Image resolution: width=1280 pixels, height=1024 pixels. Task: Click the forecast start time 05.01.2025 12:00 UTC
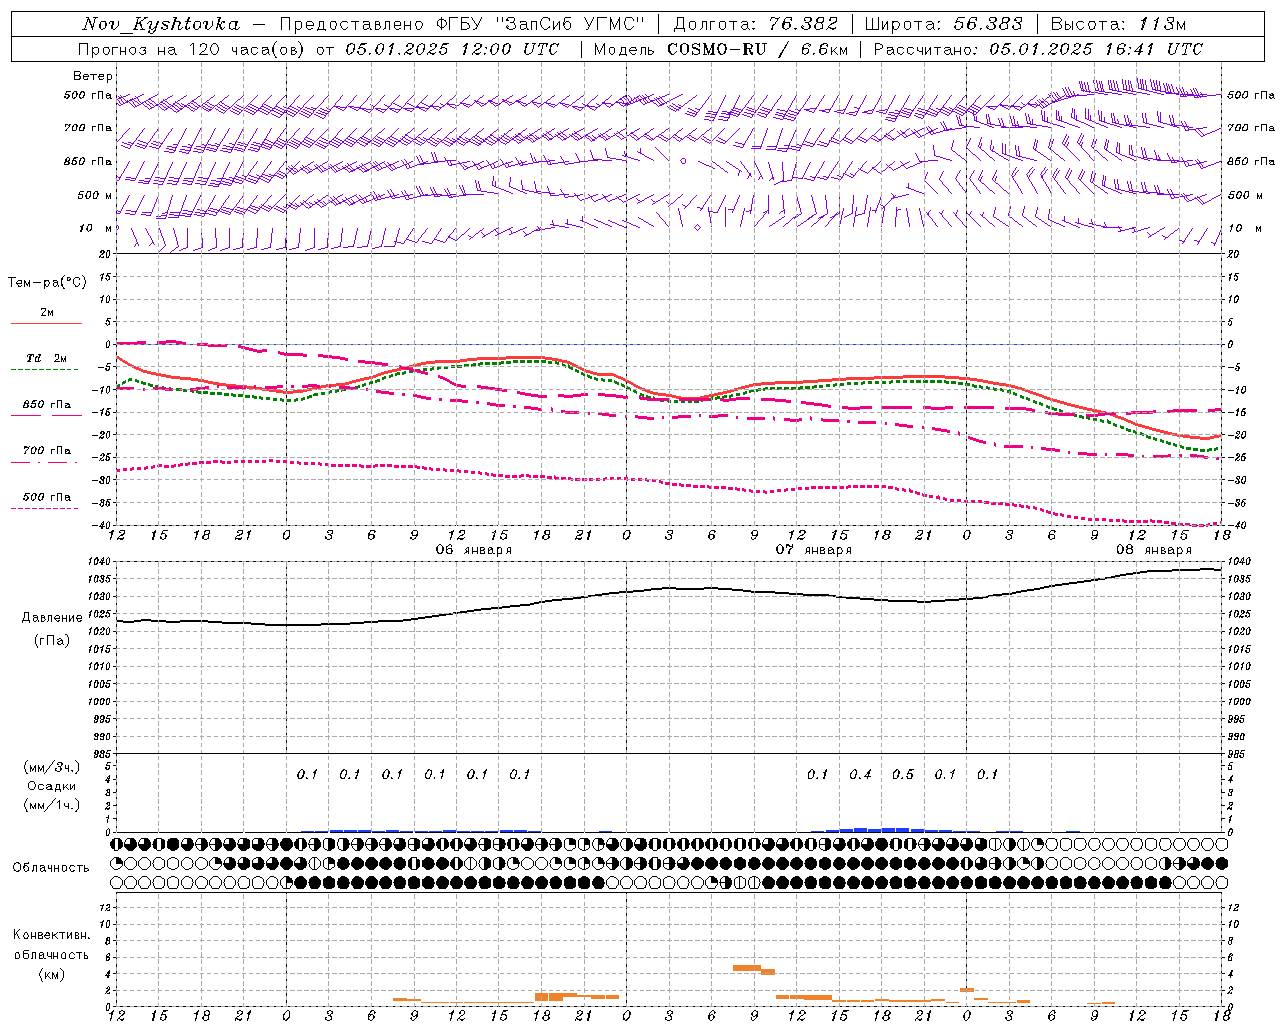pyautogui.click(x=452, y=49)
